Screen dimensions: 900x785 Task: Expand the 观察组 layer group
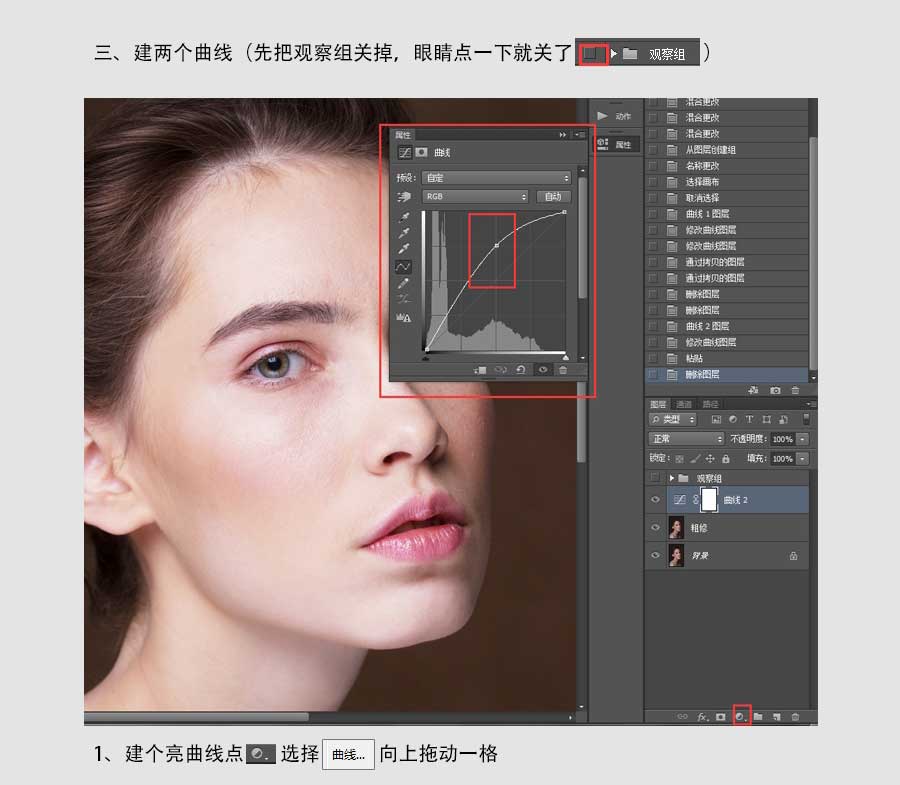[672, 479]
